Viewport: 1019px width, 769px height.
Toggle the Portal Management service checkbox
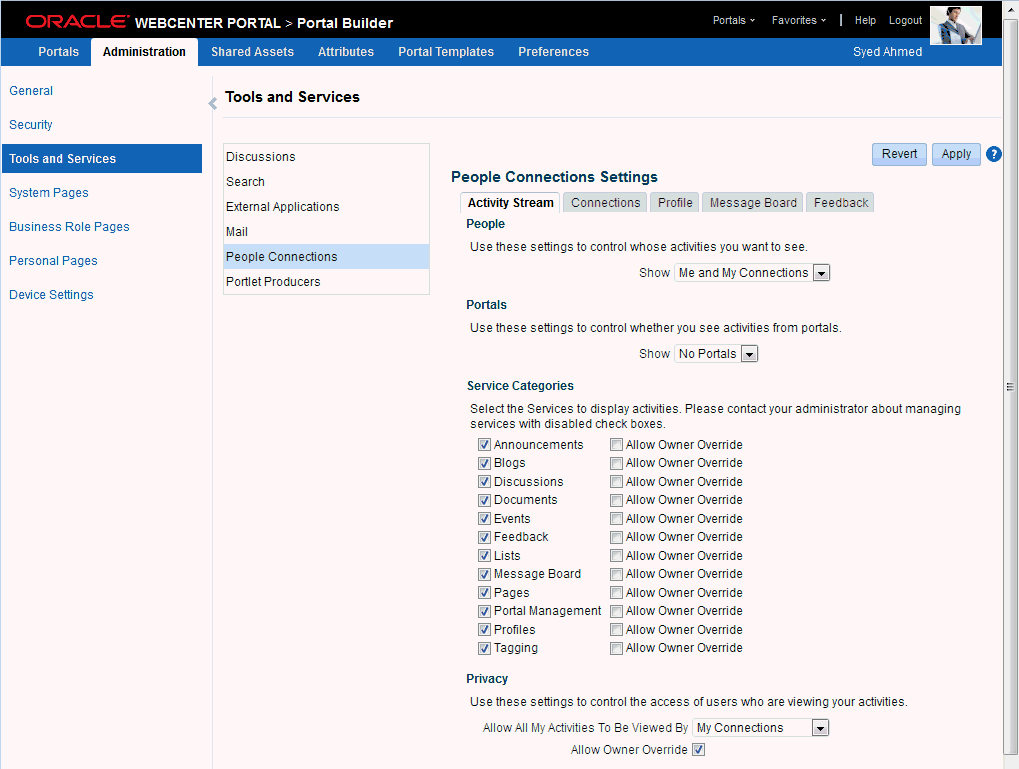click(x=484, y=612)
